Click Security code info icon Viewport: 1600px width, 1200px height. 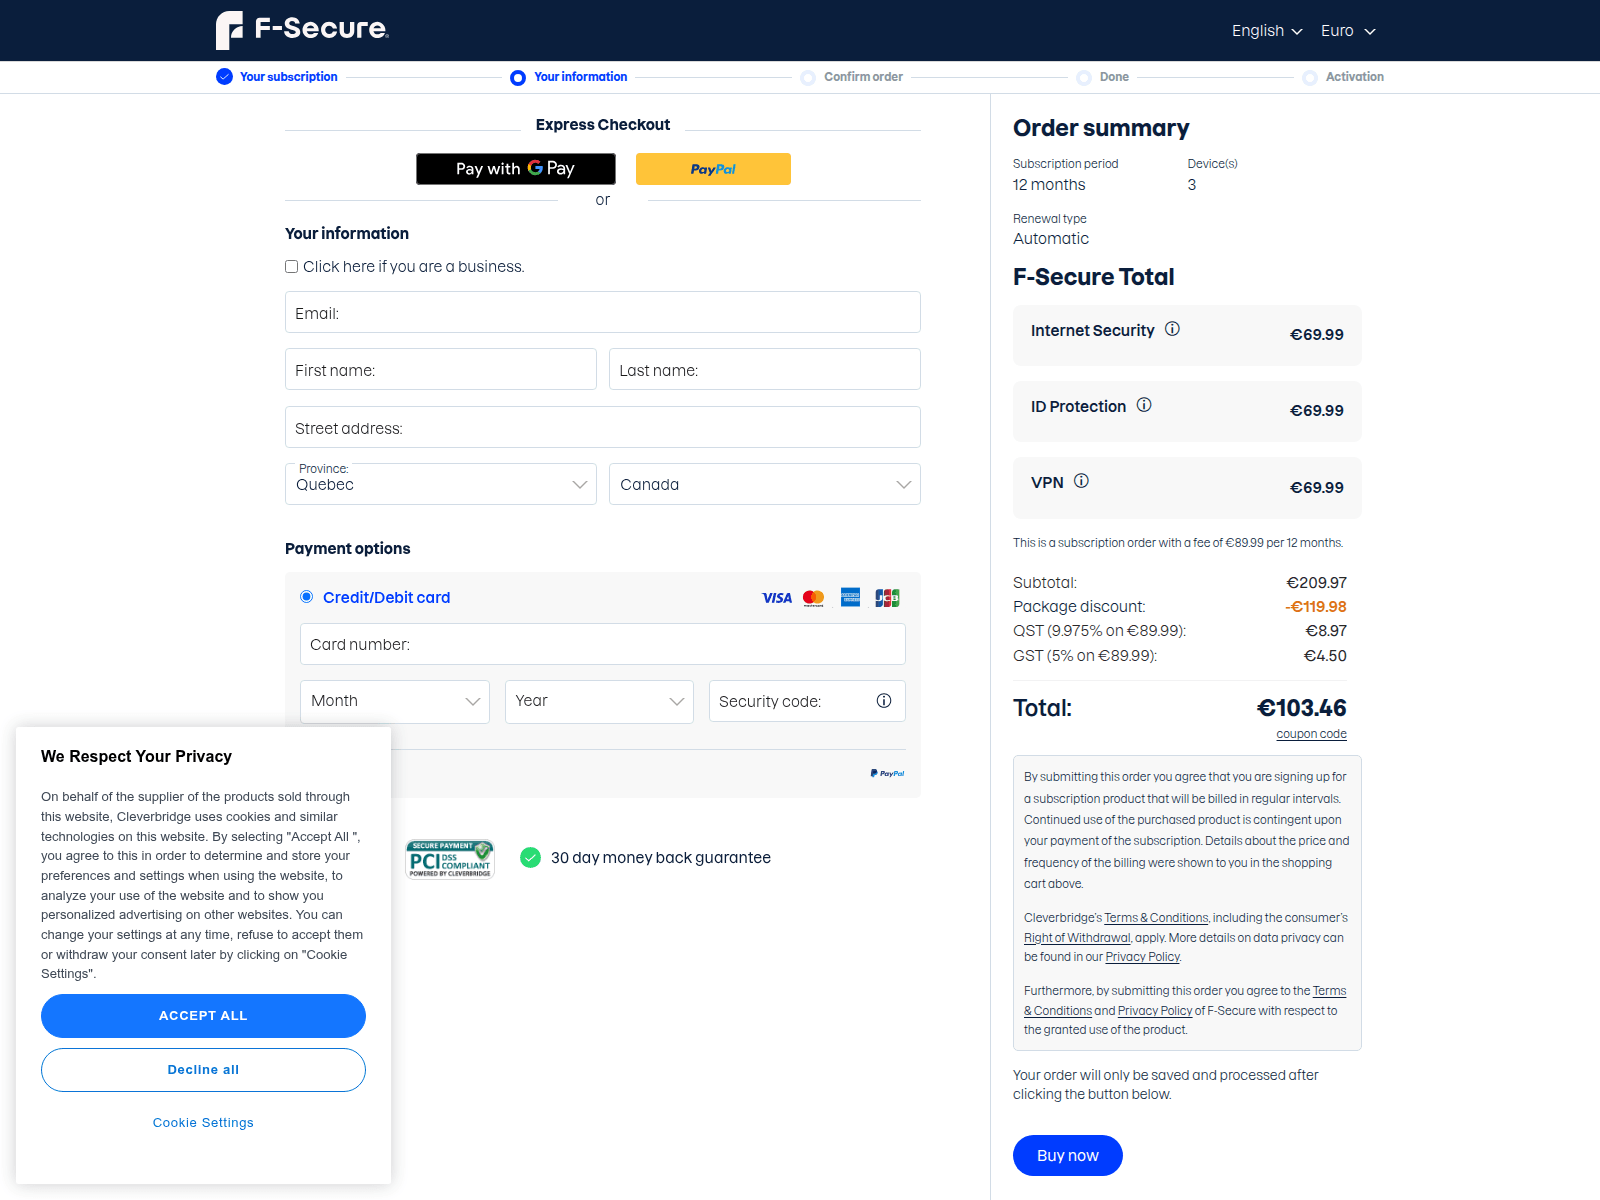point(884,701)
